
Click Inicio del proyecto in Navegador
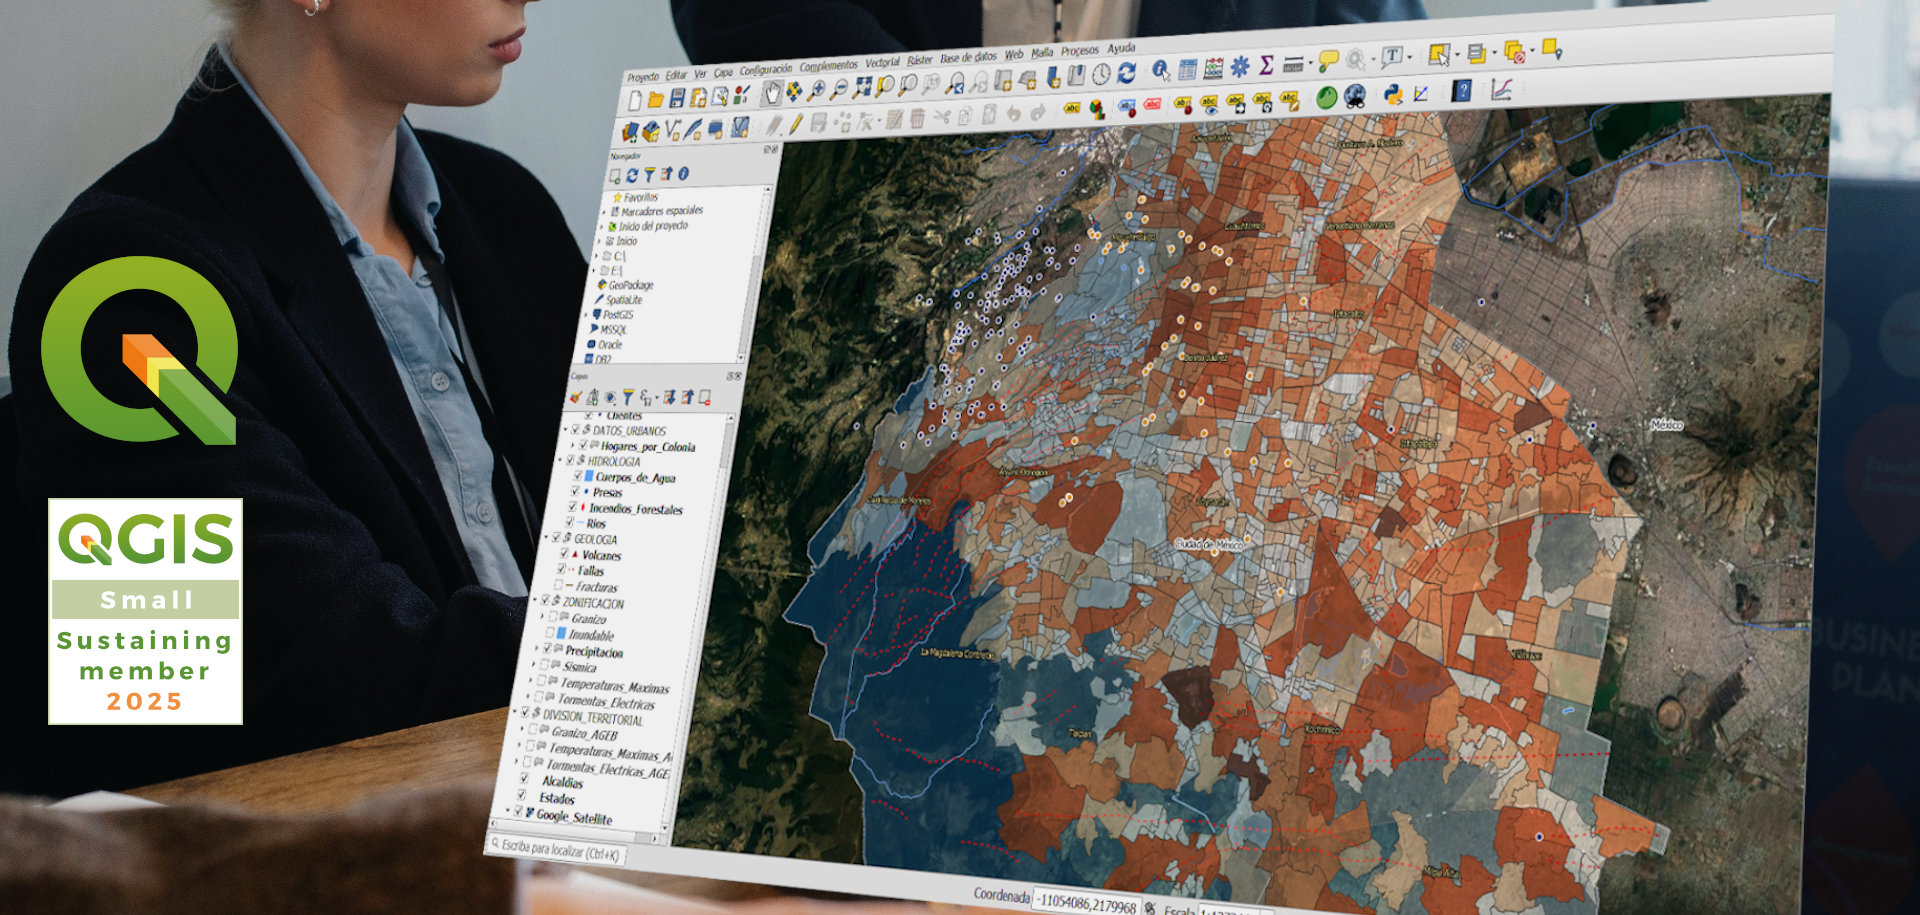point(655,227)
